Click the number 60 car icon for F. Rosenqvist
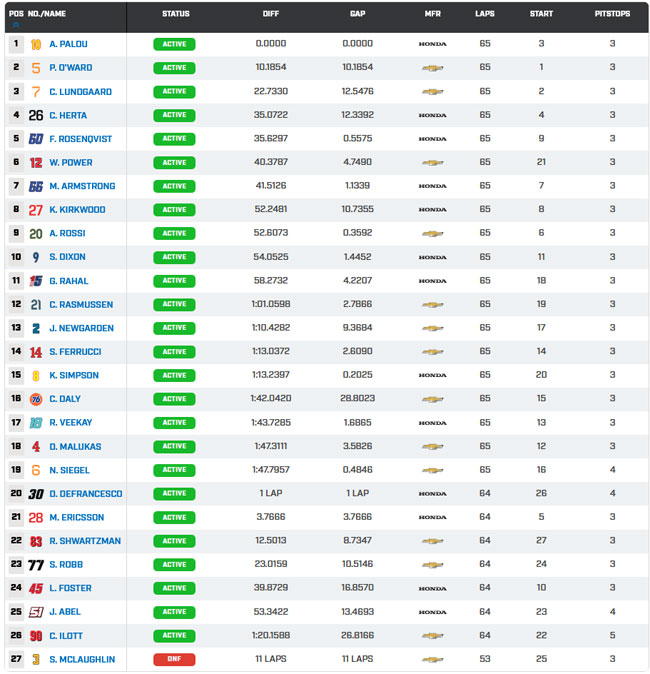 pyautogui.click(x=36, y=139)
